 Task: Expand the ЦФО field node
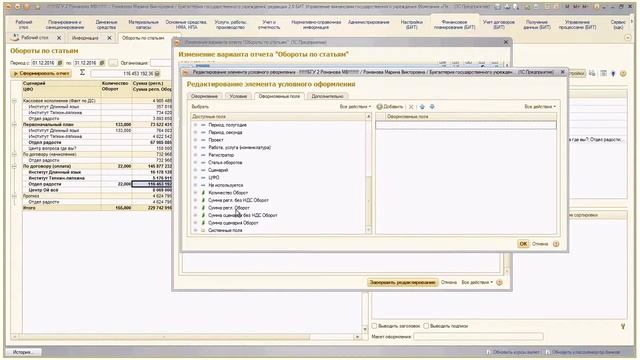[195, 178]
